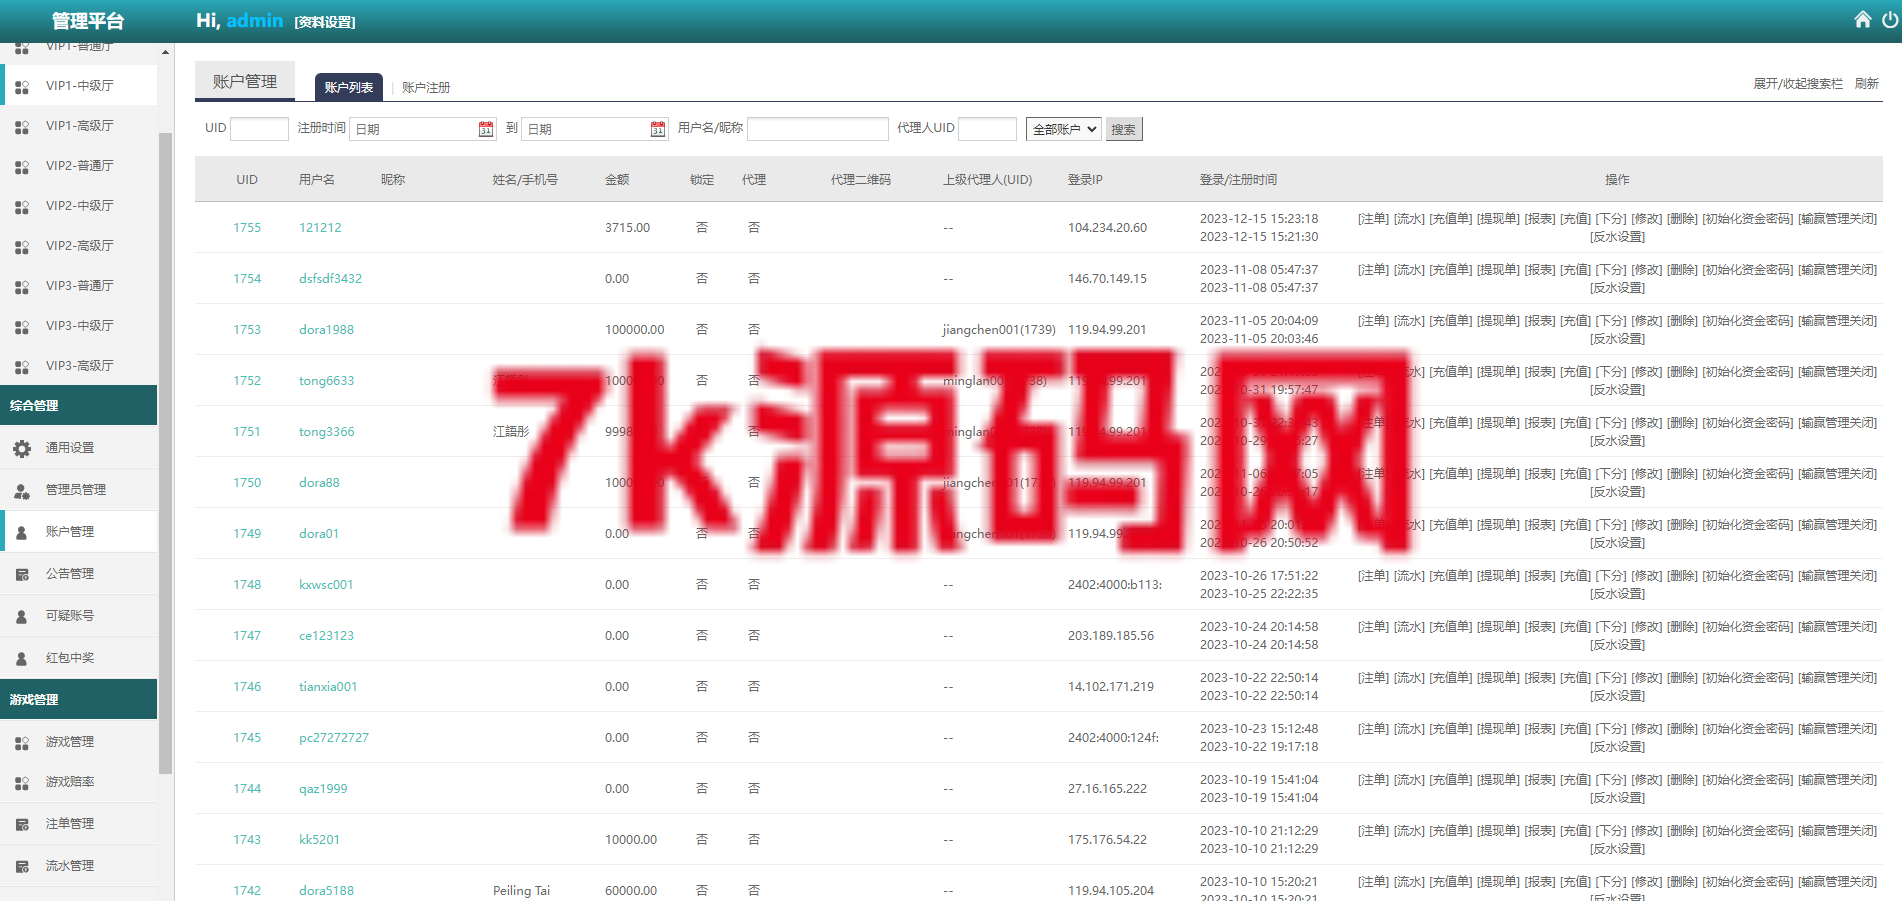Click [下分] for user tianxia001 row
This screenshot has width=1902, height=901.
tap(1611, 678)
